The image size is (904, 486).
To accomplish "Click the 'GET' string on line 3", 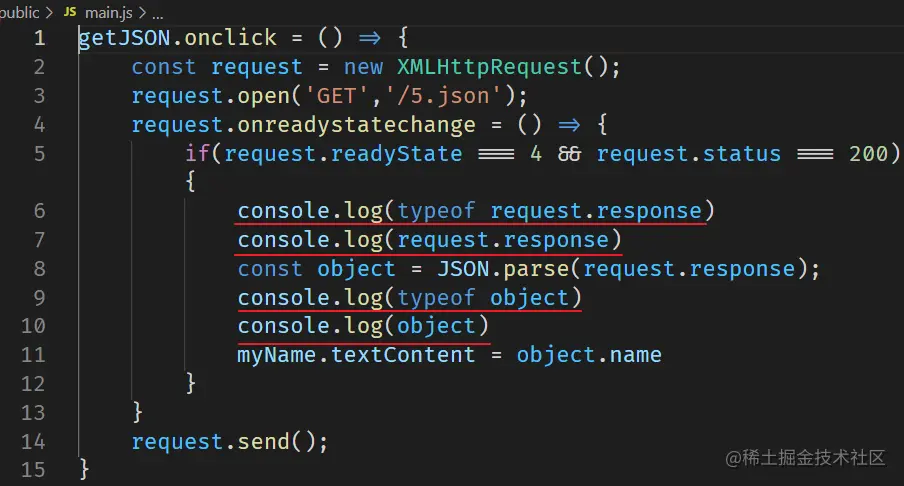I will (337, 96).
